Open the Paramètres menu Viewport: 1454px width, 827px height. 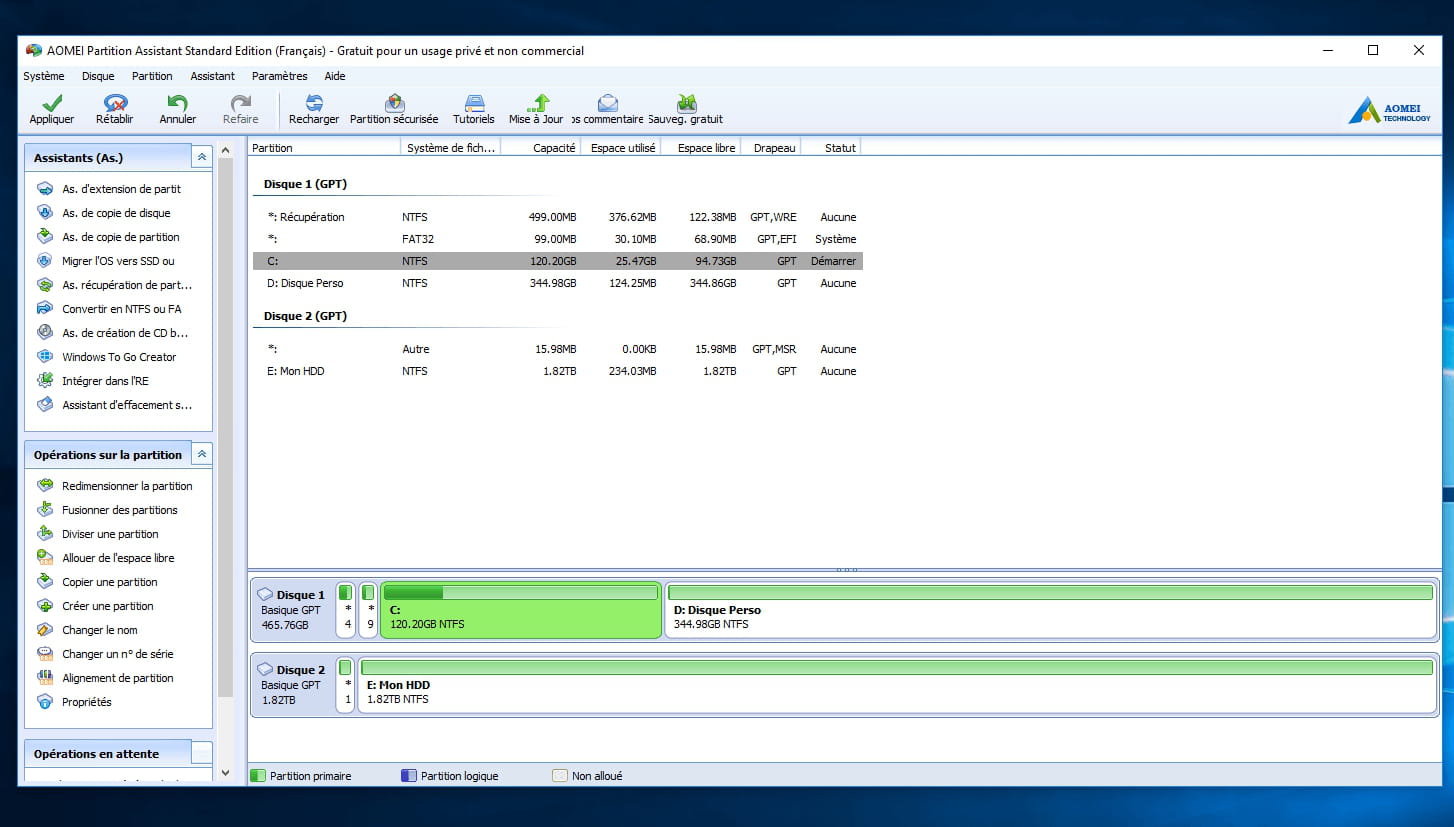[x=280, y=76]
